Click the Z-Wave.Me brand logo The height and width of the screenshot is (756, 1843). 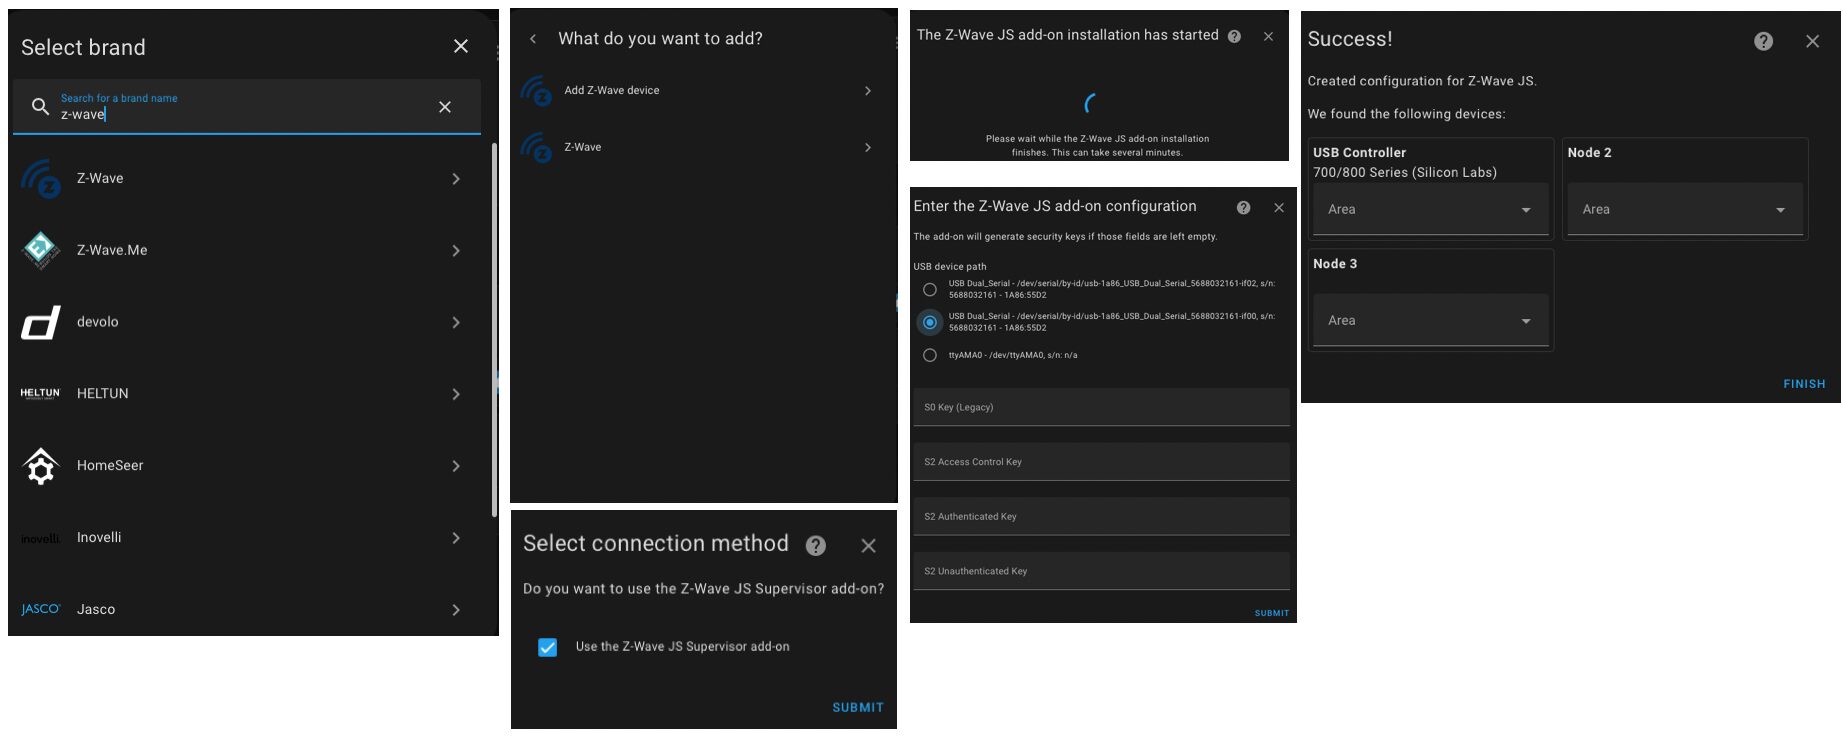point(41,251)
